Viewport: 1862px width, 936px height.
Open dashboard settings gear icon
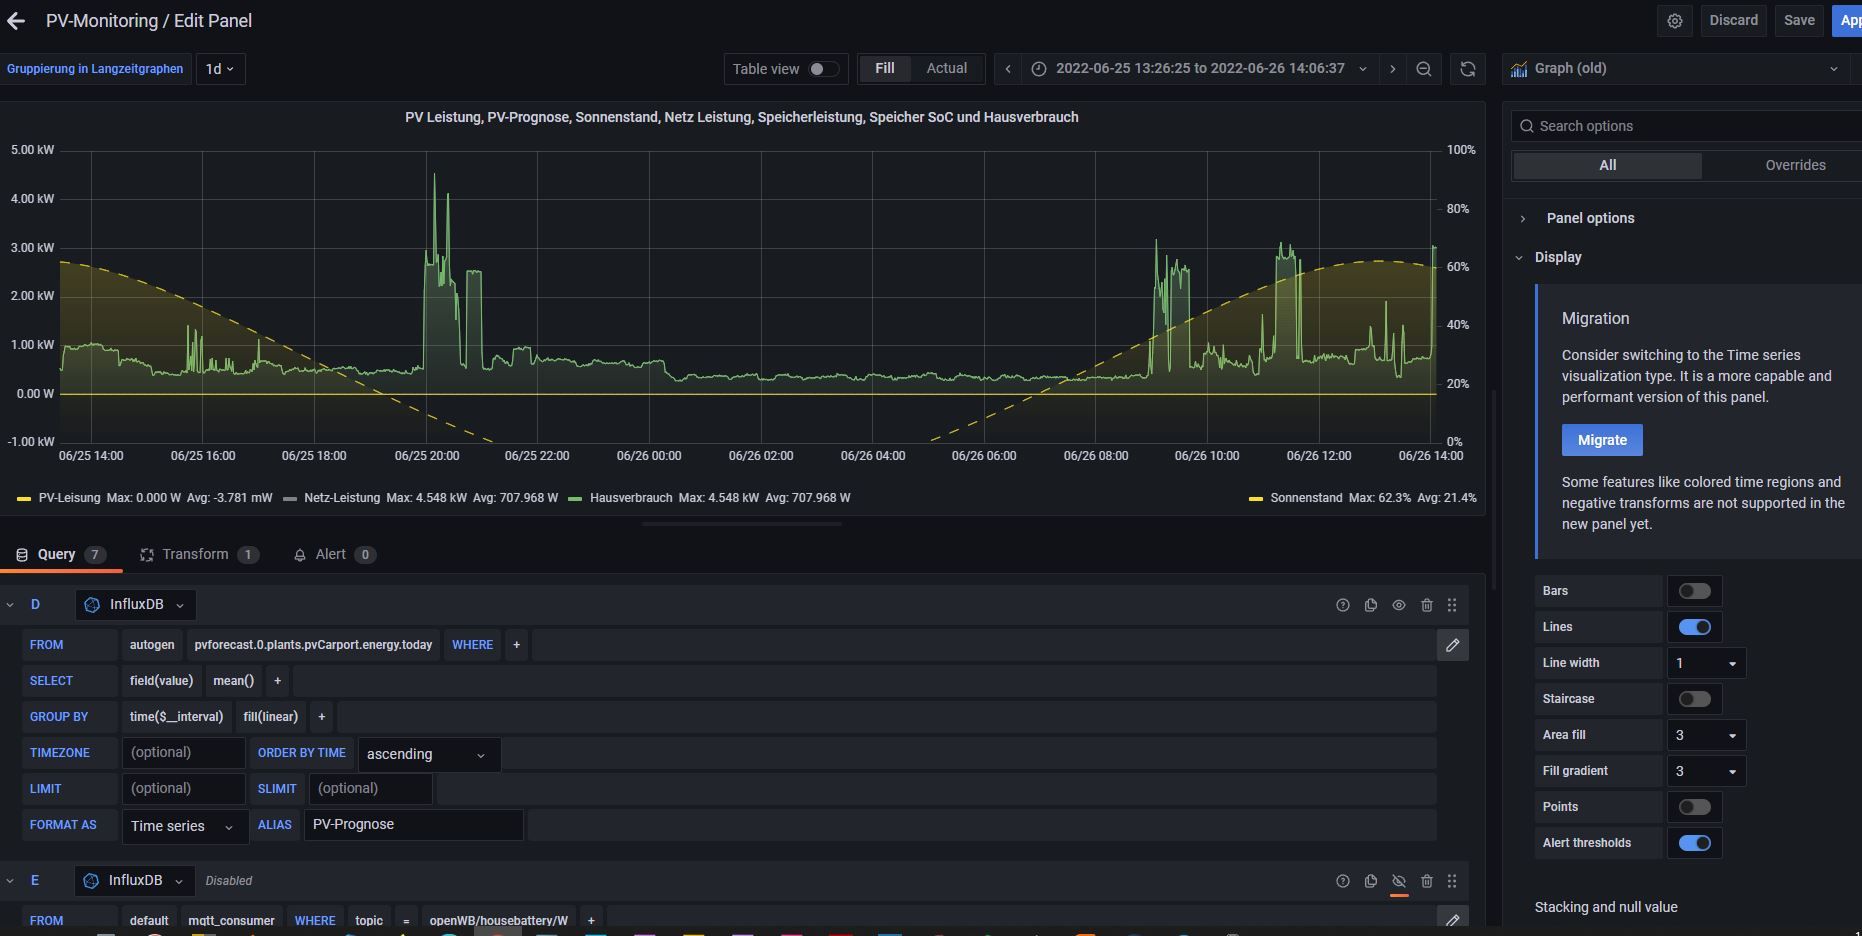coord(1675,21)
